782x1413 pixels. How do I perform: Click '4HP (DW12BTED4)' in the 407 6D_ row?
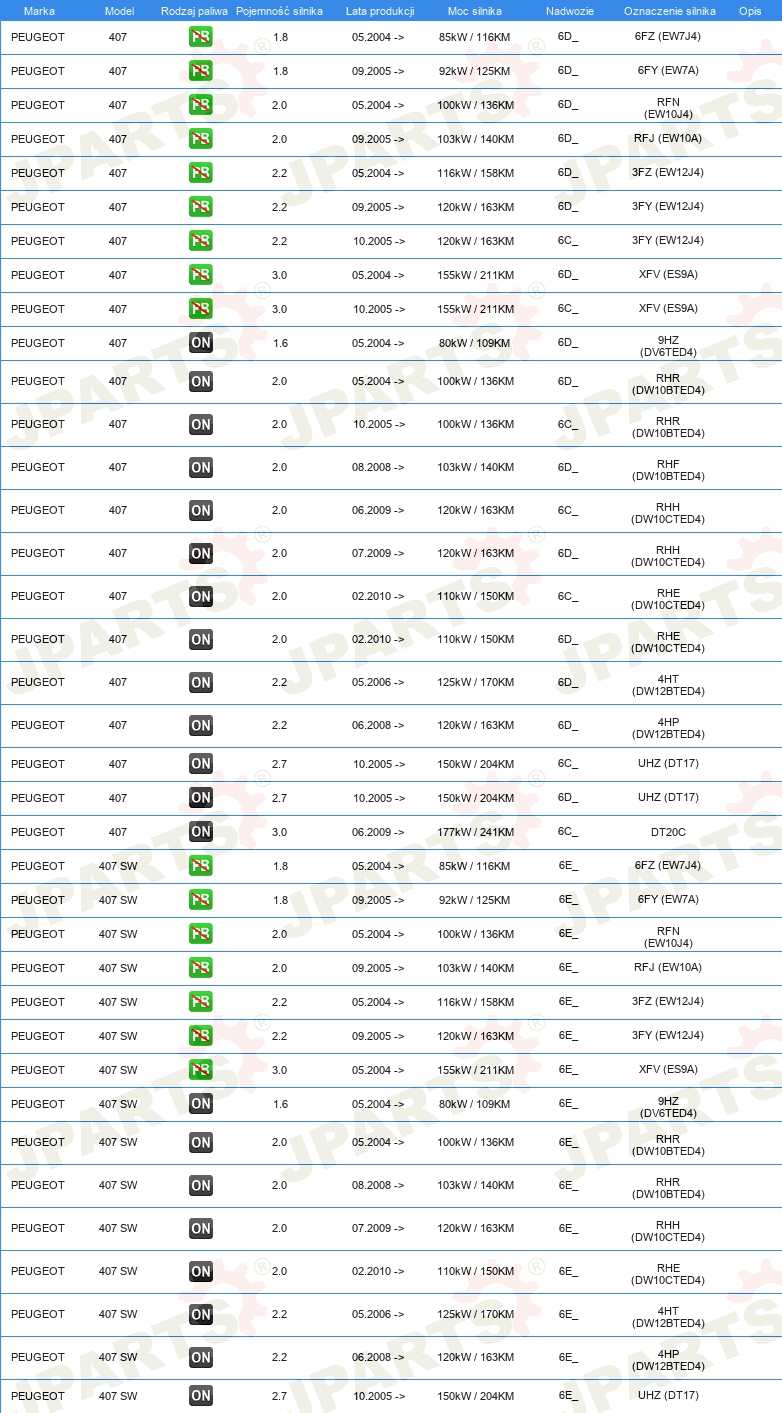click(668, 729)
